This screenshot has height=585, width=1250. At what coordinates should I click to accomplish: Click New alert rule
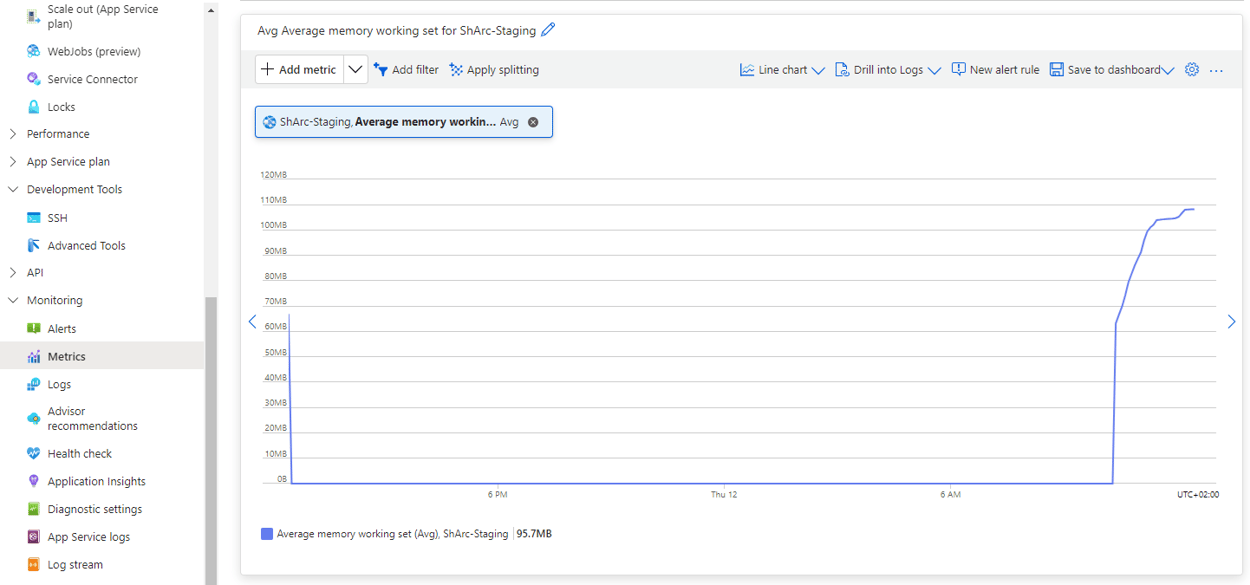click(x=995, y=69)
